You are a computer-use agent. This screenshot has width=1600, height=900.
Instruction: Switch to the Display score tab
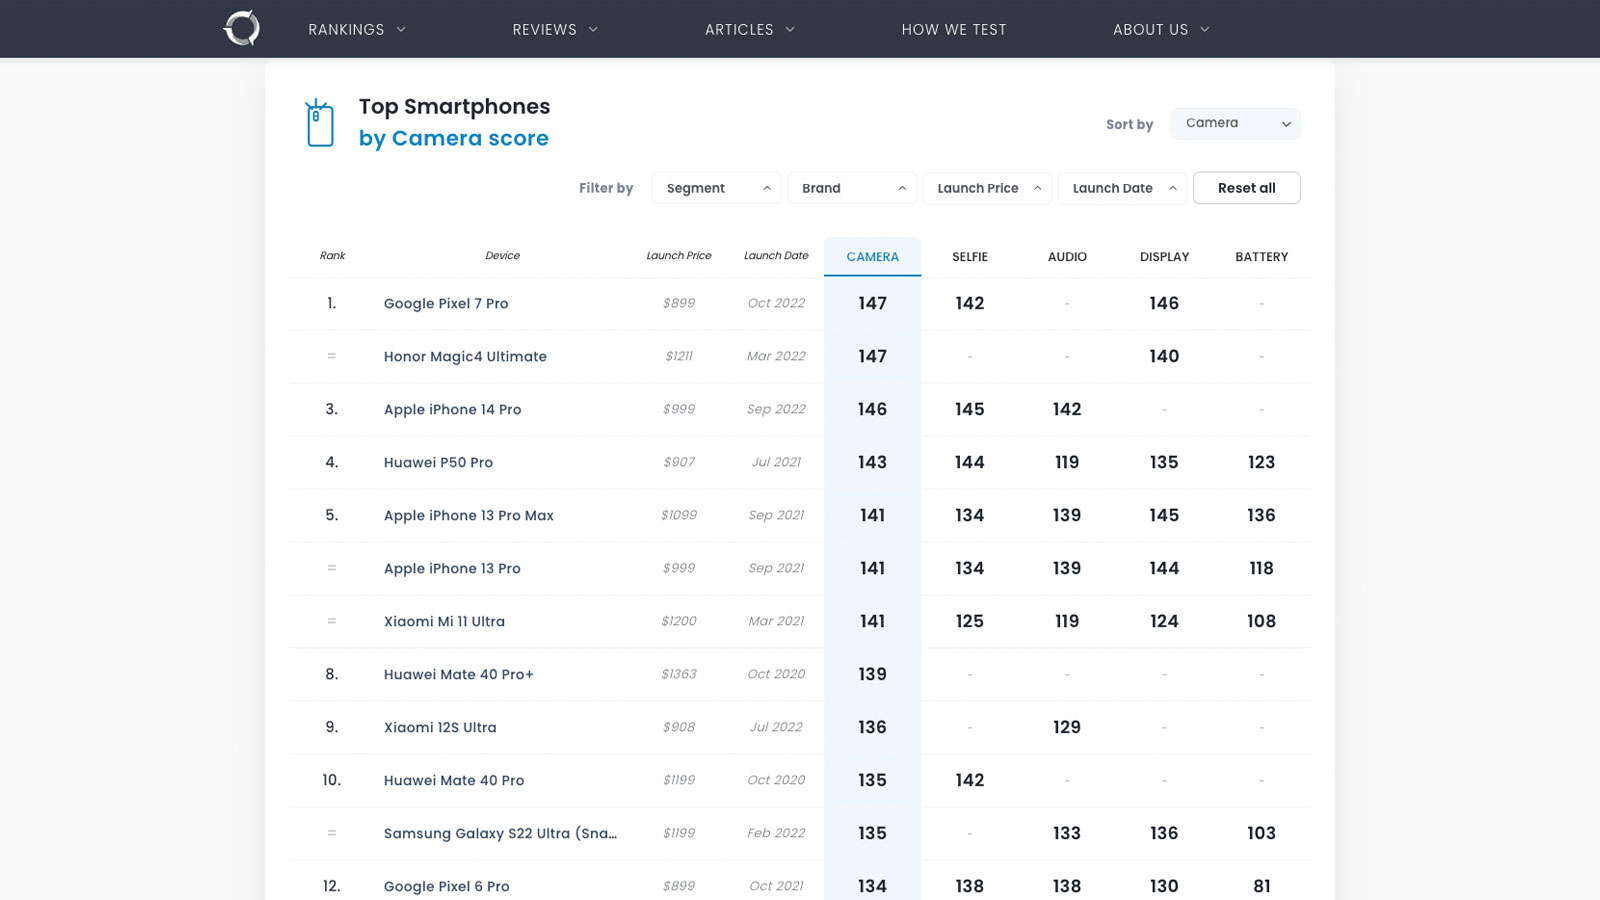pyautogui.click(x=1164, y=257)
